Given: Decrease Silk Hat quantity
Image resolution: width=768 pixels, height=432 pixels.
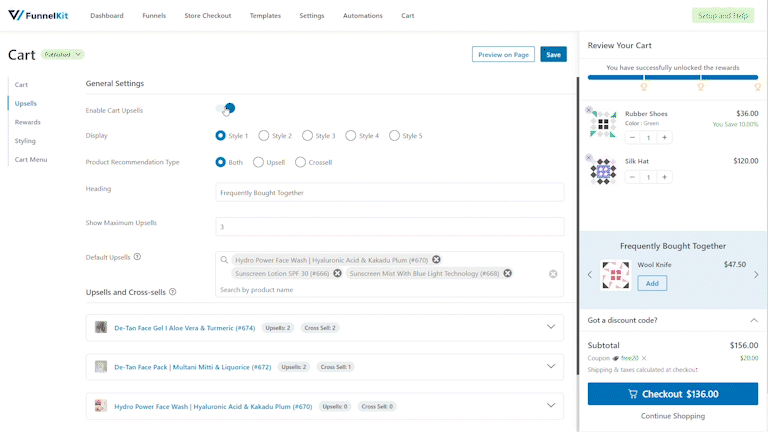Looking at the screenshot, I should [x=632, y=177].
